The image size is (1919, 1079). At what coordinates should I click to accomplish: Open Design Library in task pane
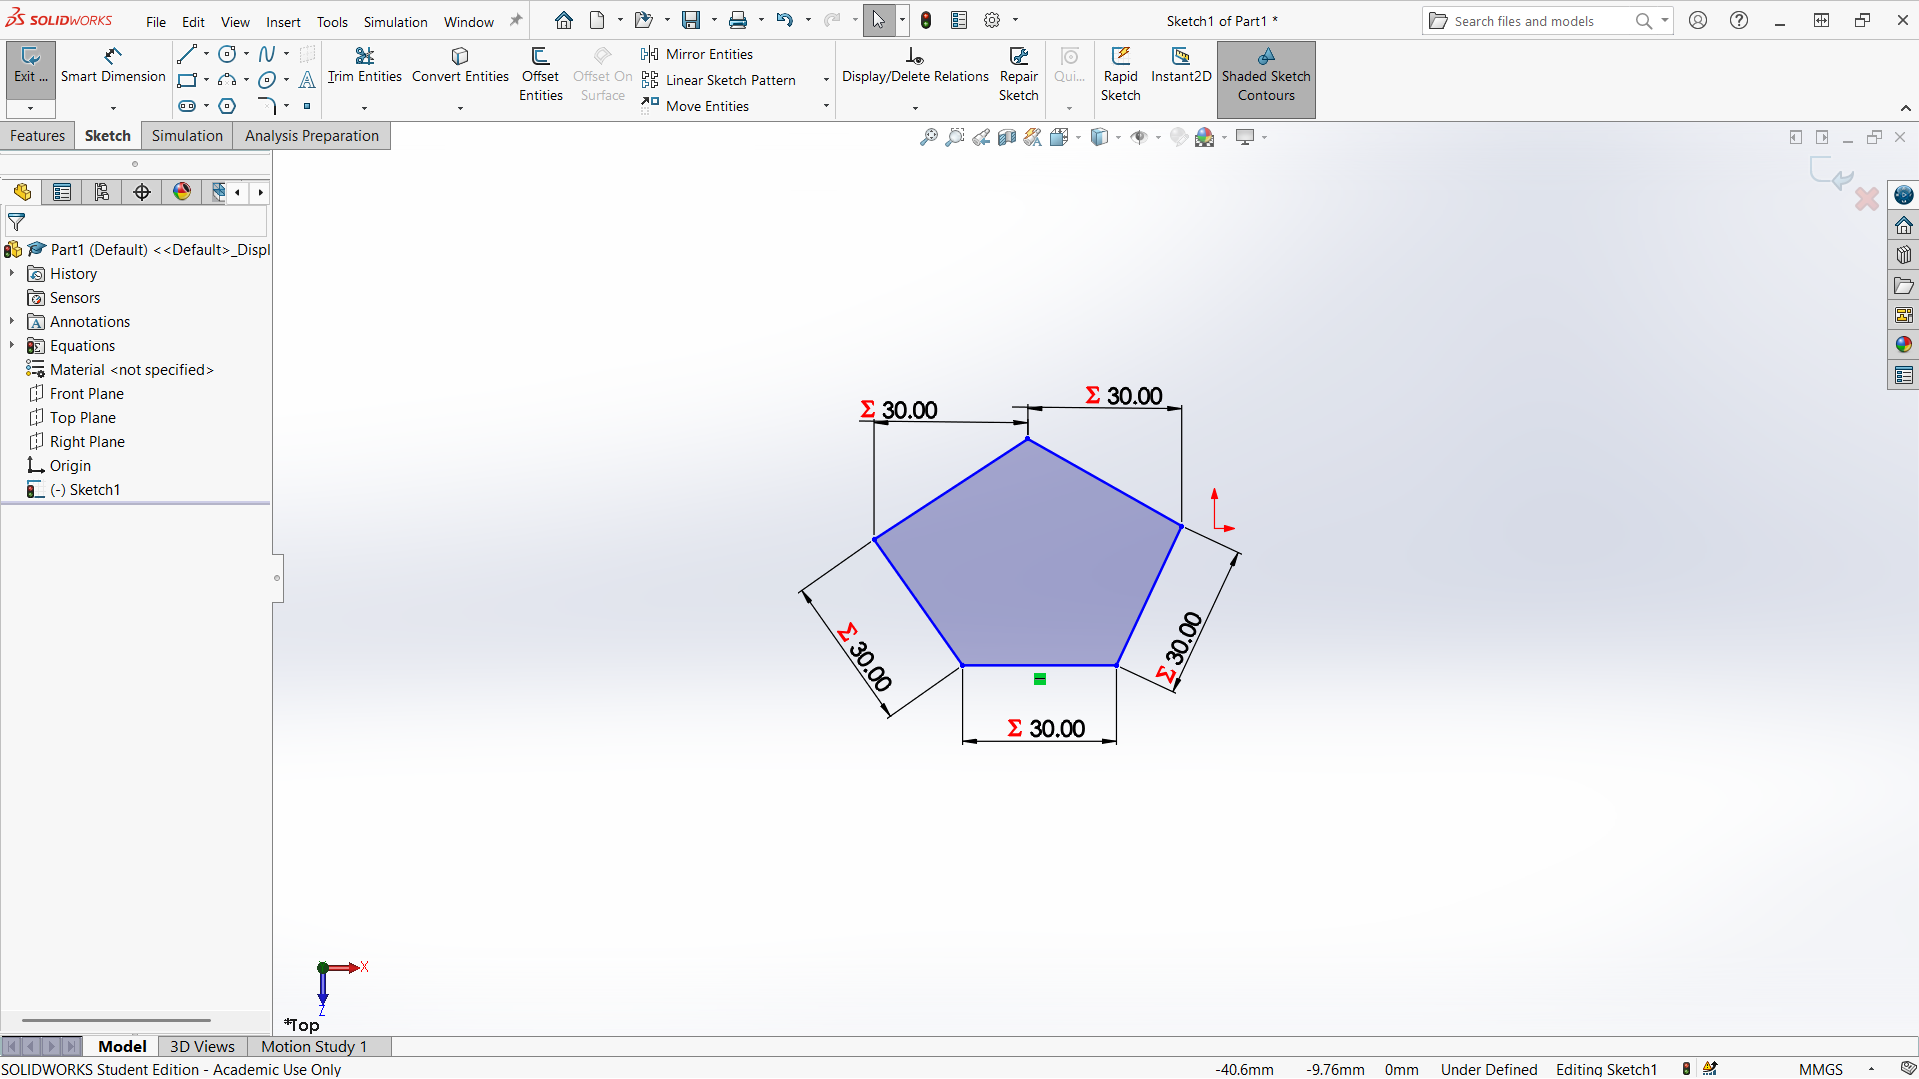tap(1904, 255)
